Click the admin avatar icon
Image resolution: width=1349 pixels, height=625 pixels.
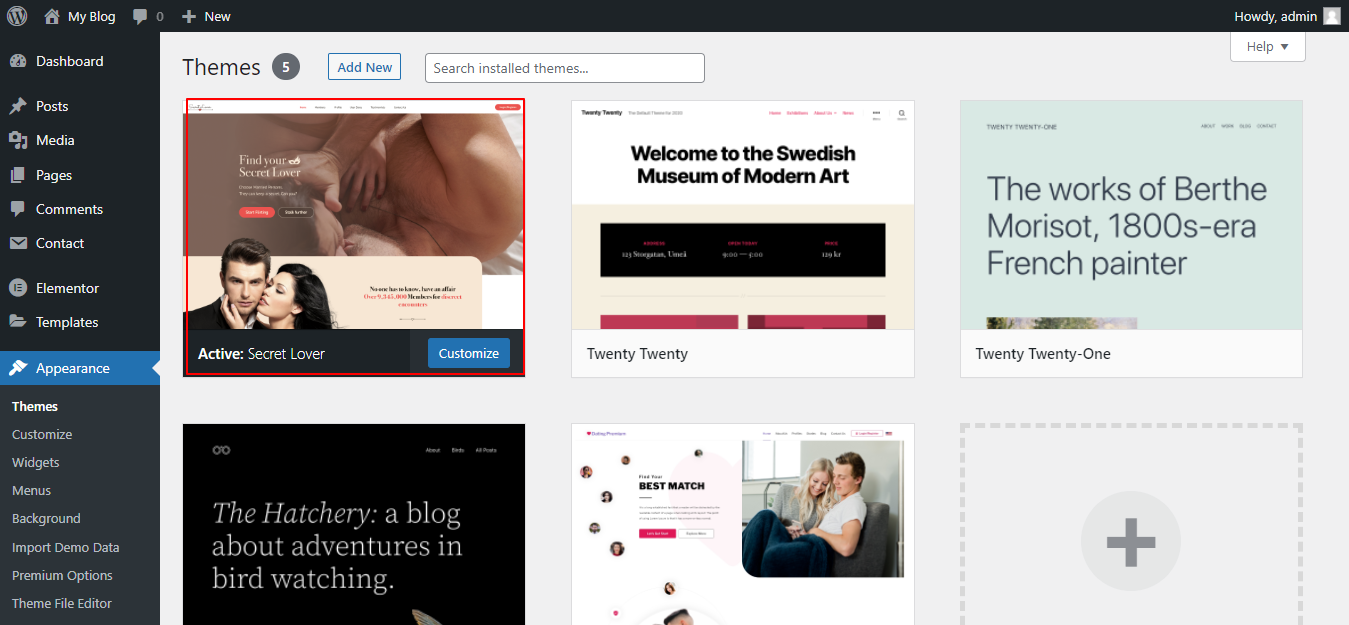[x=1332, y=16]
